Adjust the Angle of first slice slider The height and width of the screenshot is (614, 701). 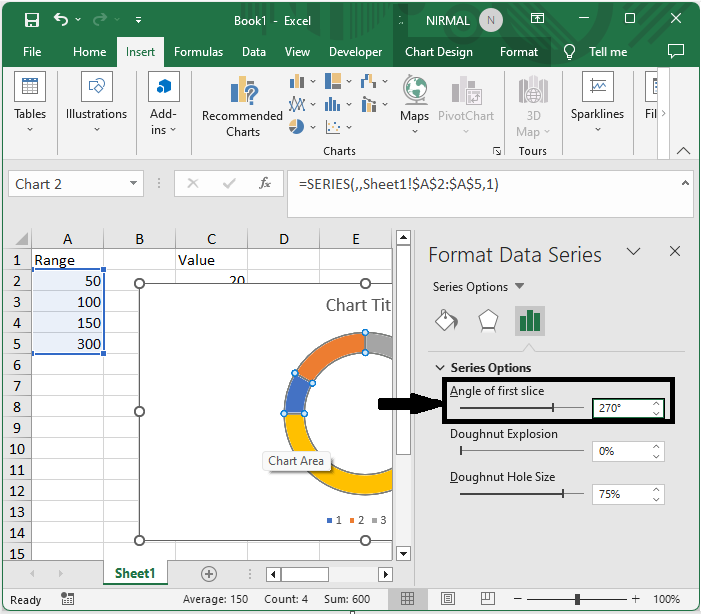553,408
